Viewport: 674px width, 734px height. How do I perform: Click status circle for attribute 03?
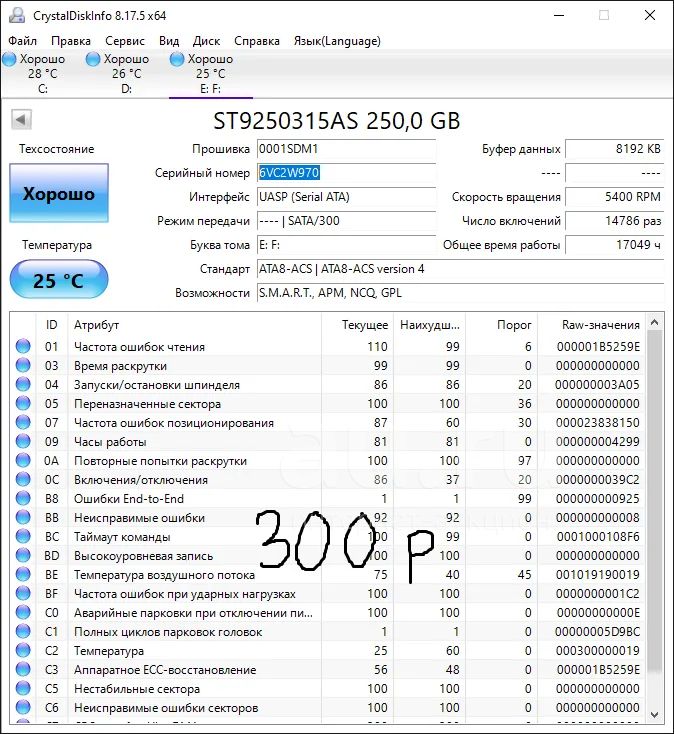(23, 366)
